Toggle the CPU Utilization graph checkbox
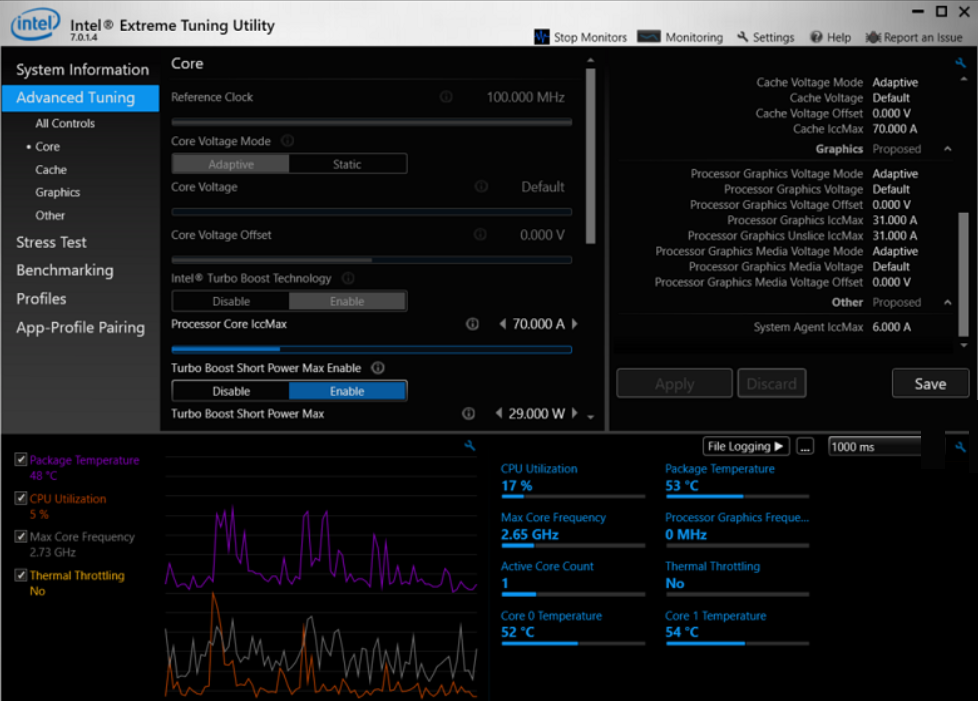This screenshot has height=701, width=978. 21,498
